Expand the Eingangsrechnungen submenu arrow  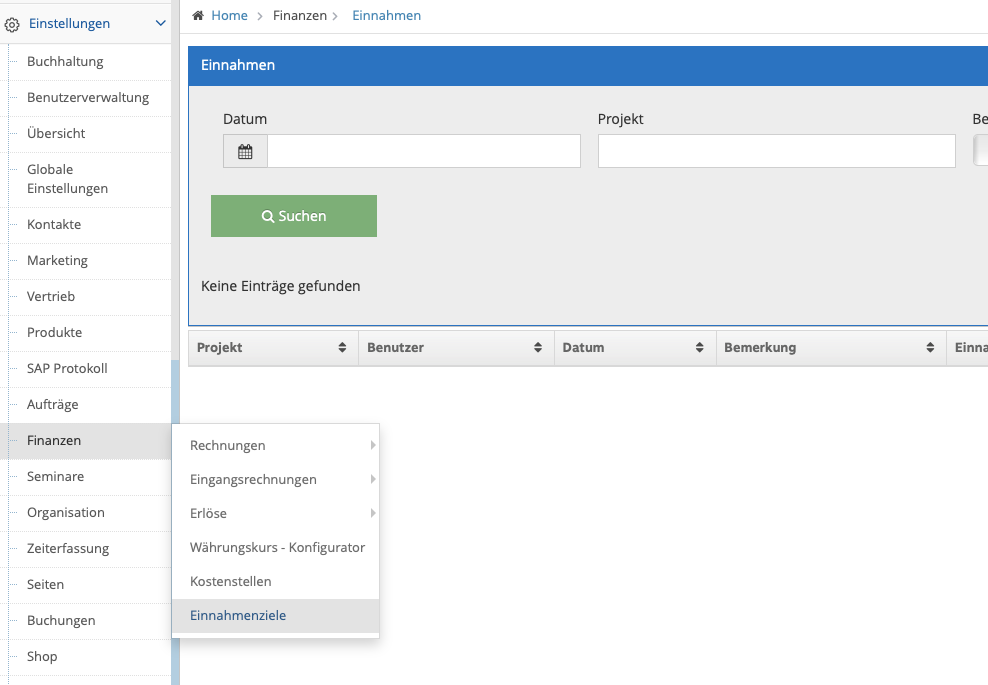(x=373, y=479)
